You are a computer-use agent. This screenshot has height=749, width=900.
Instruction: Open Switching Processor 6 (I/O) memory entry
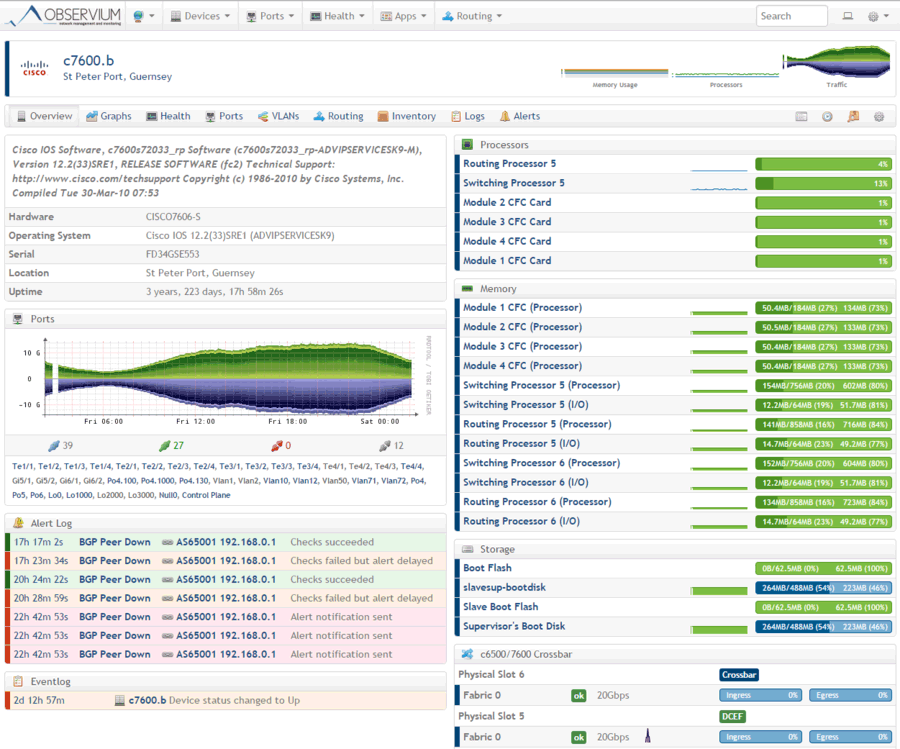pyautogui.click(x=526, y=482)
